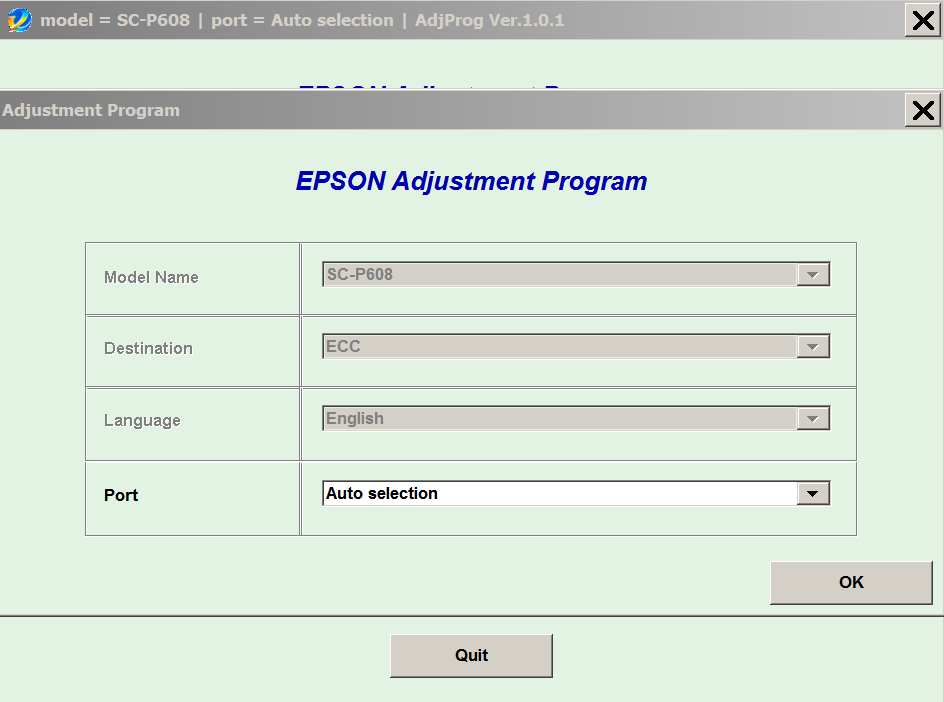Expand the Model Name dropdown arrow
This screenshot has width=944, height=702.
(813, 275)
